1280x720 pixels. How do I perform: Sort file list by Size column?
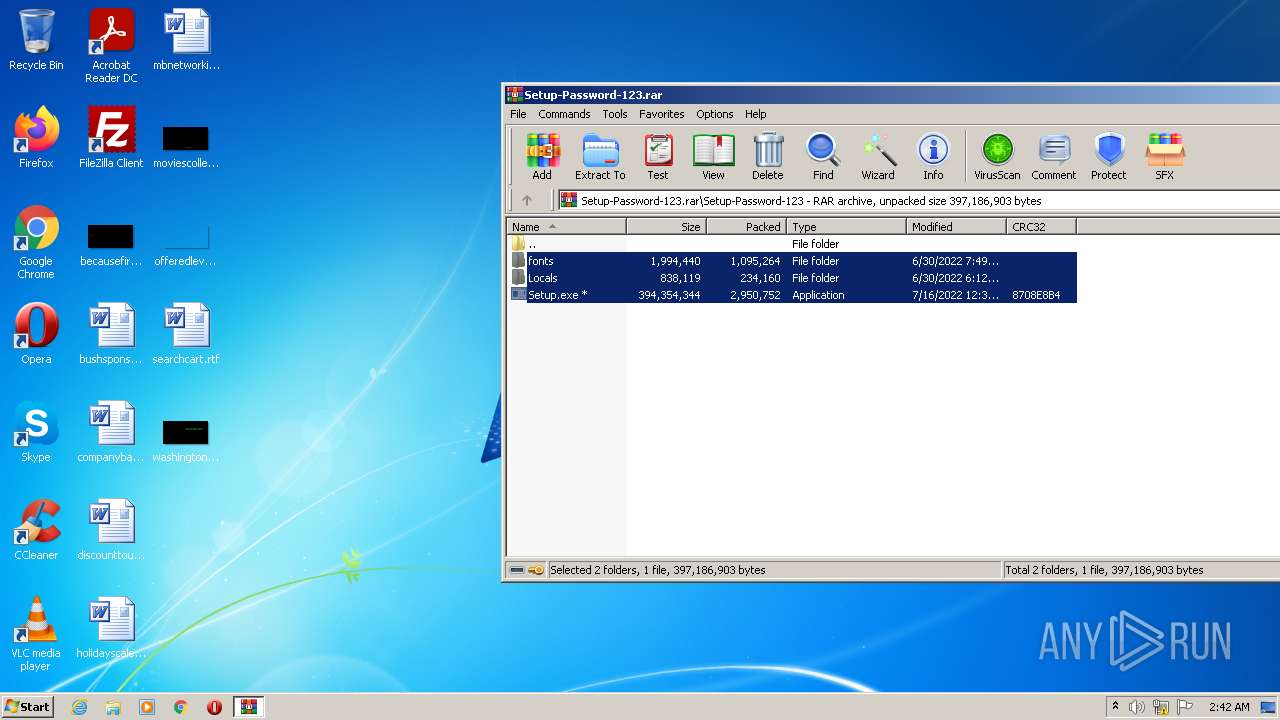click(x=667, y=227)
